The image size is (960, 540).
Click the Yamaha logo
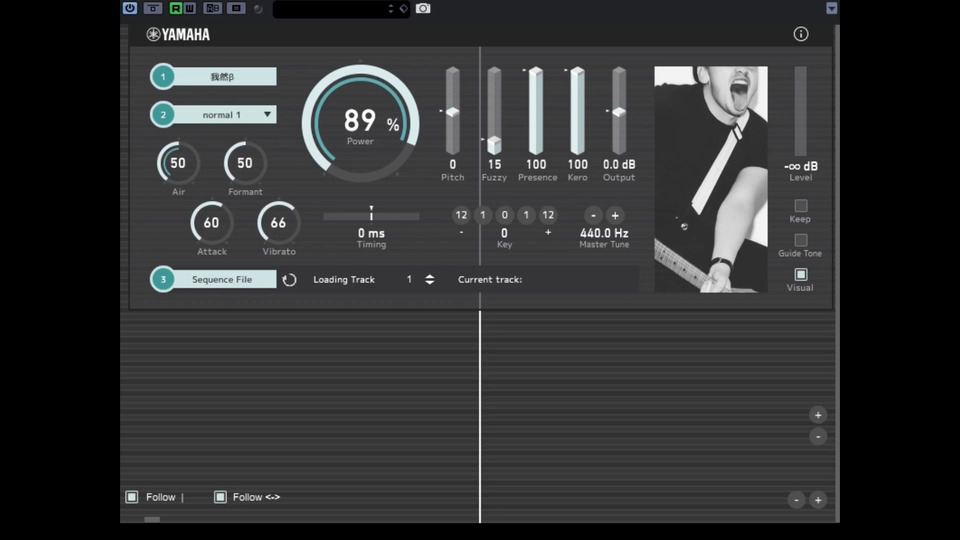click(178, 34)
